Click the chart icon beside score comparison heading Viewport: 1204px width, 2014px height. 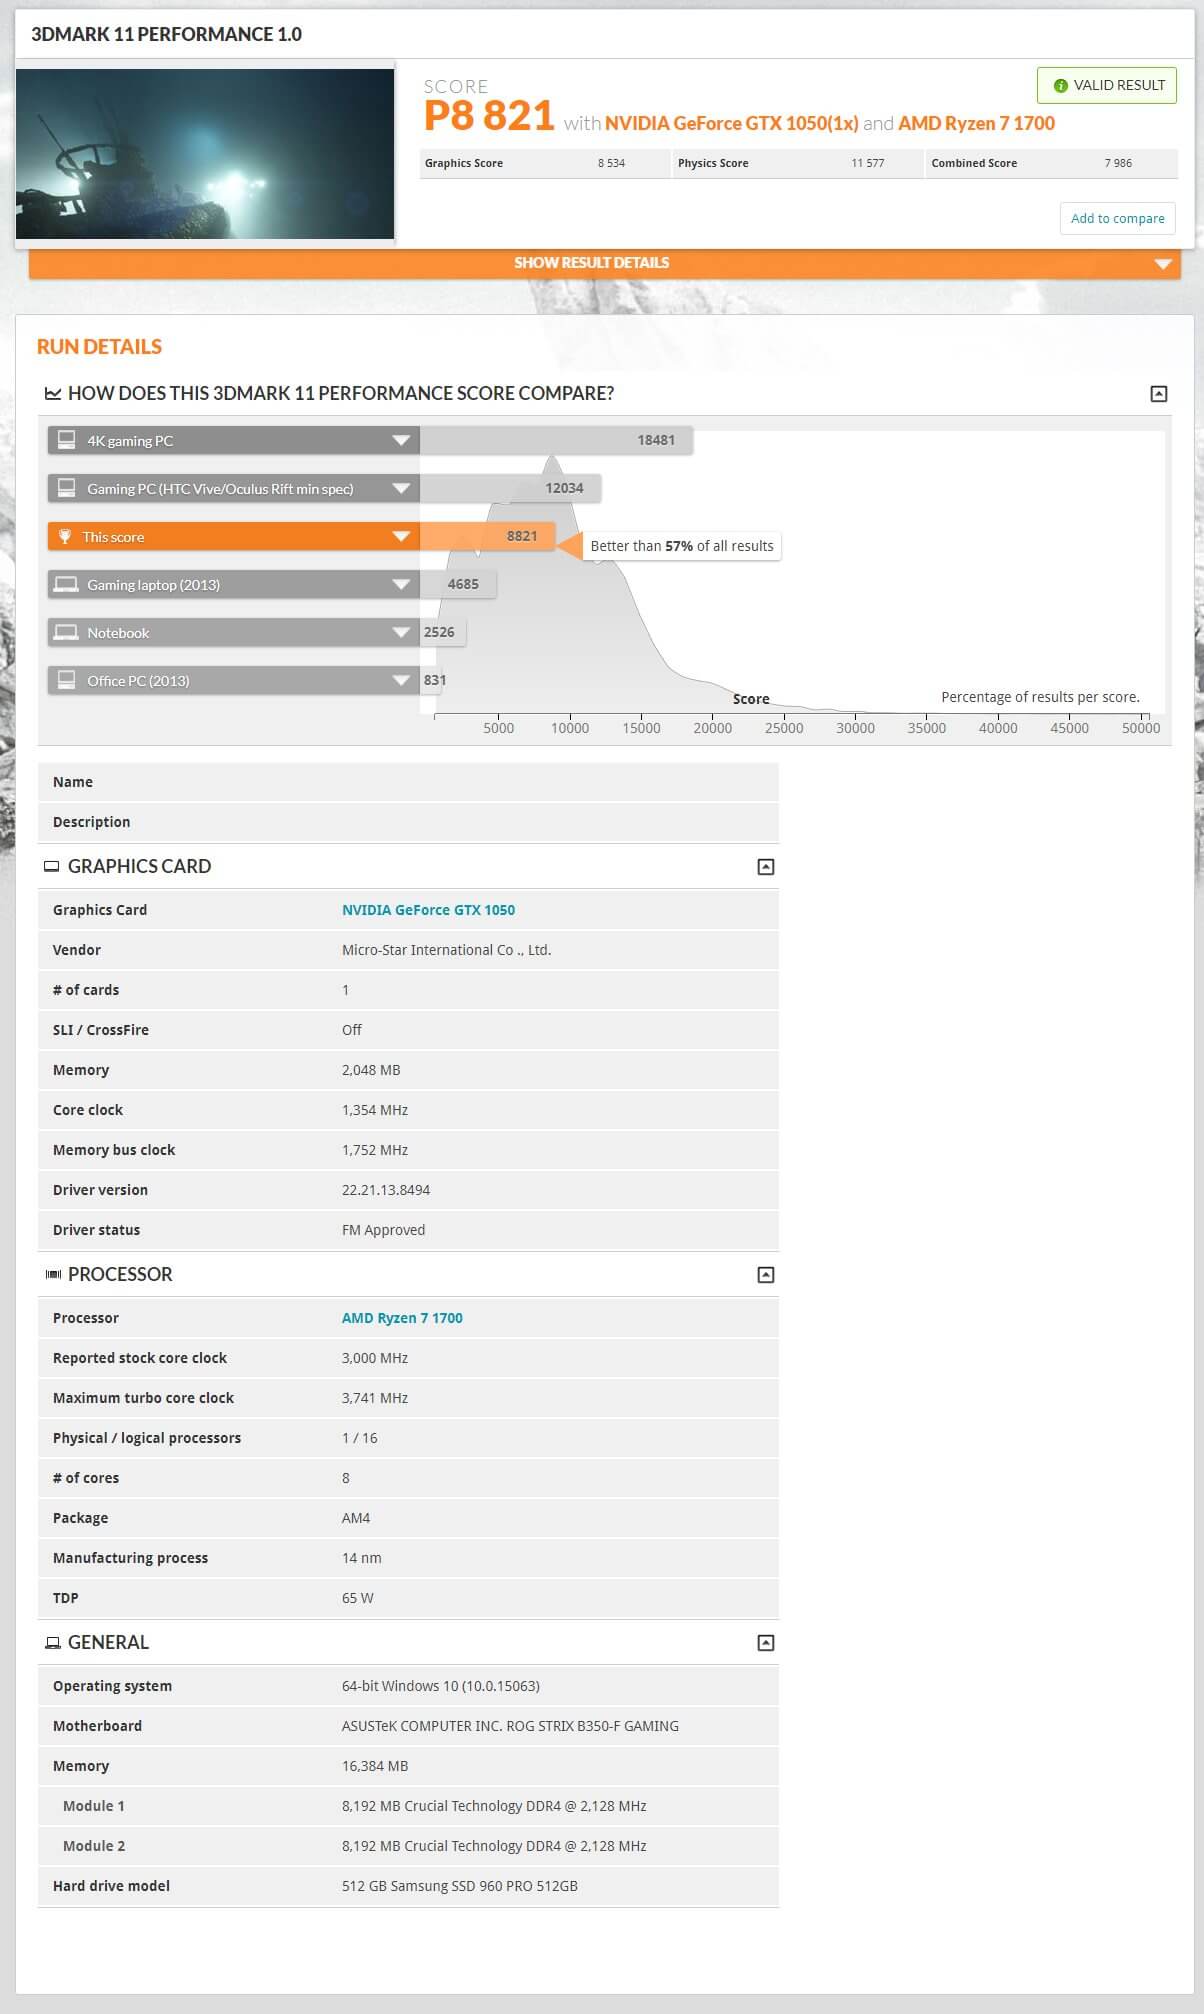(53, 394)
